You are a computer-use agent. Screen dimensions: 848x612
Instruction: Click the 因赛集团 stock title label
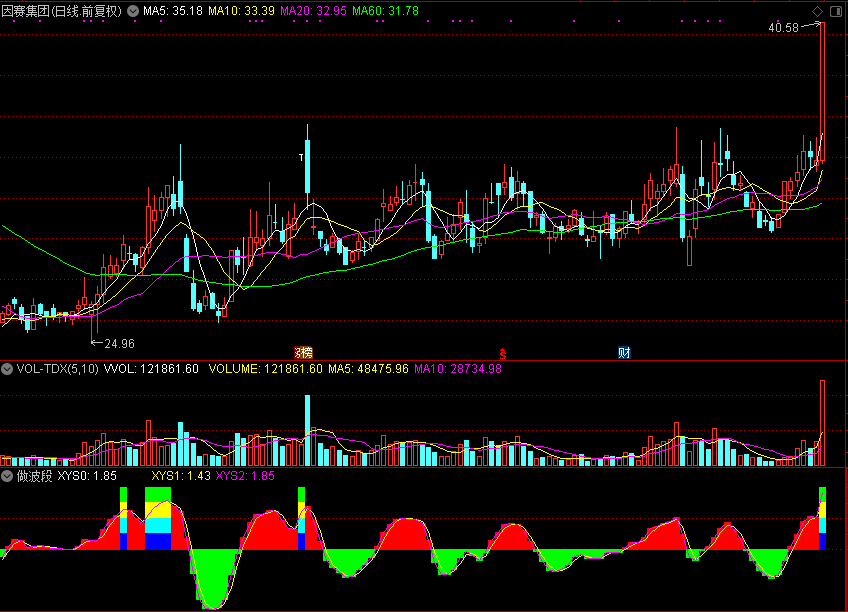(61, 11)
